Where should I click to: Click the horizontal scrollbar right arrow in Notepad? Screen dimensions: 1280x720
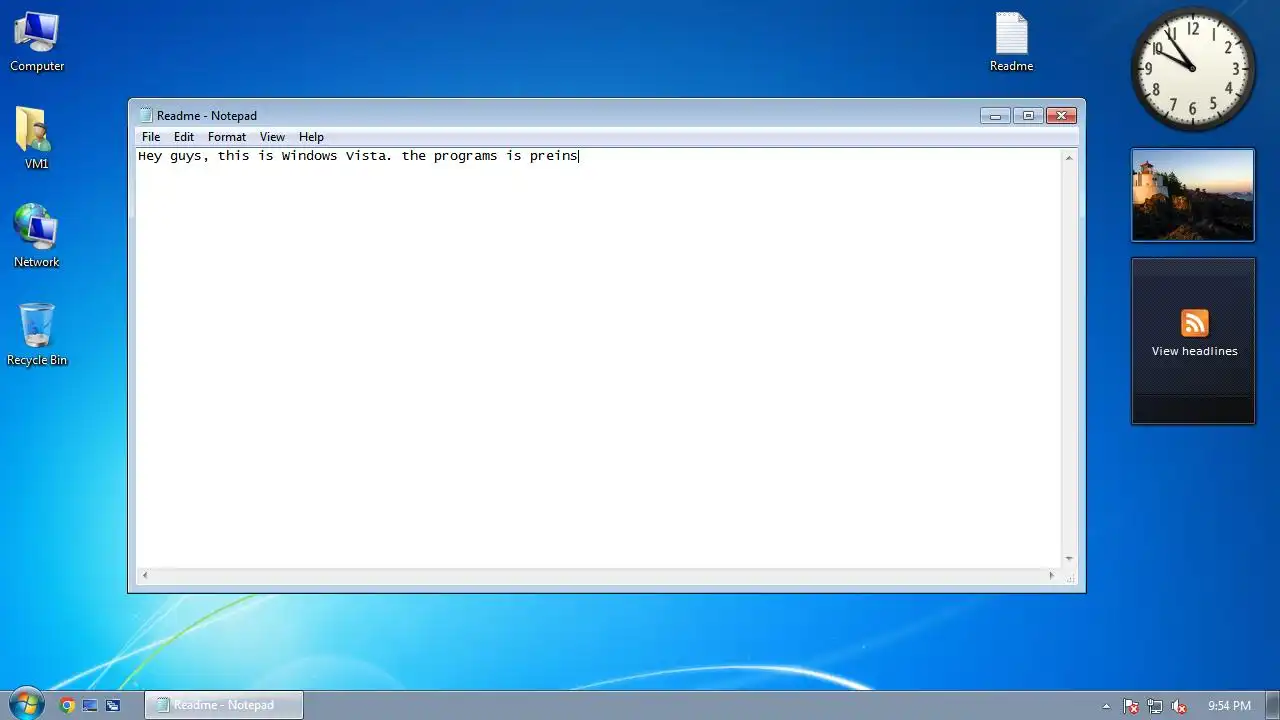point(1051,576)
